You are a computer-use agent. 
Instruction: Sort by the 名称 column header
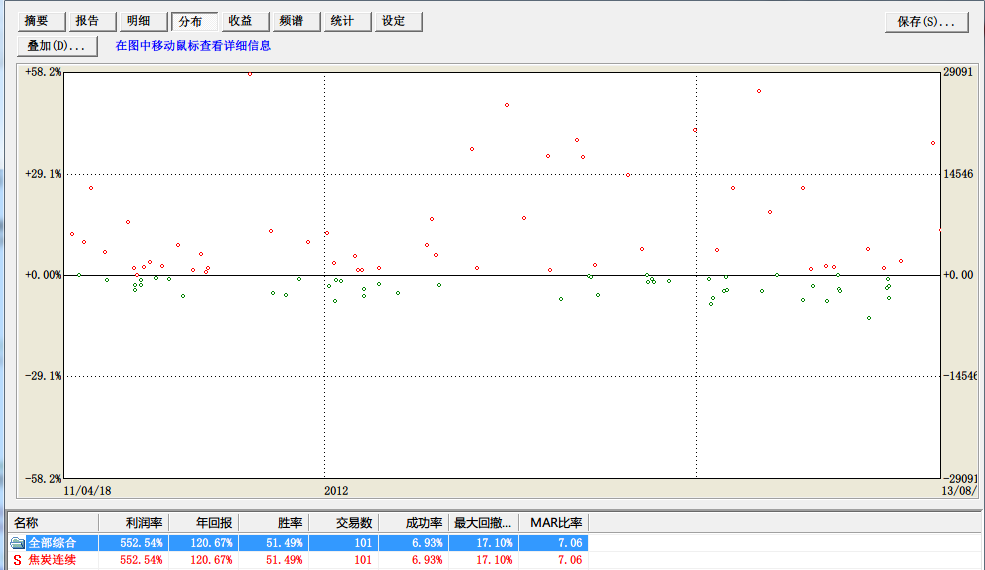coord(54,523)
